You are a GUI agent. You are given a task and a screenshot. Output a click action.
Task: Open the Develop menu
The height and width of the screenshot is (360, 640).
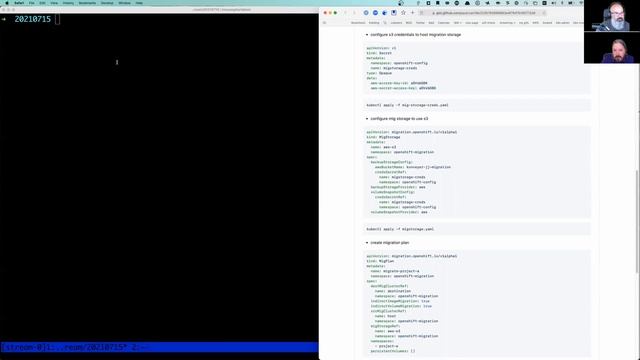[x=107, y=3]
